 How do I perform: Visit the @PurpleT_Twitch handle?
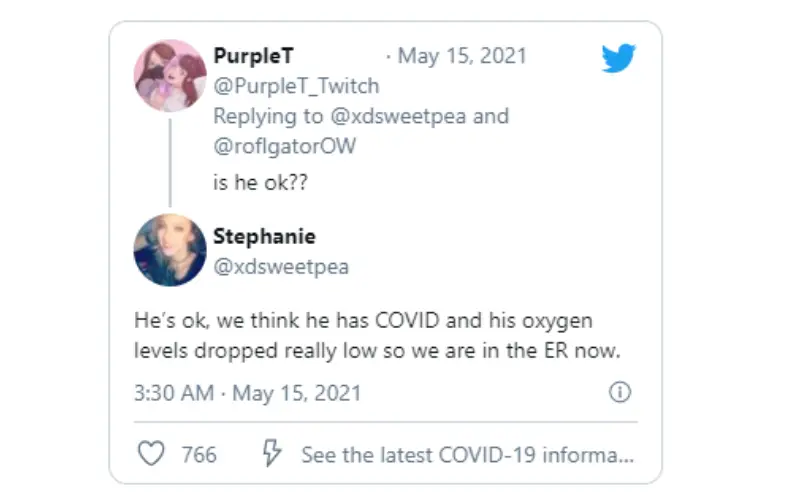[296, 86]
